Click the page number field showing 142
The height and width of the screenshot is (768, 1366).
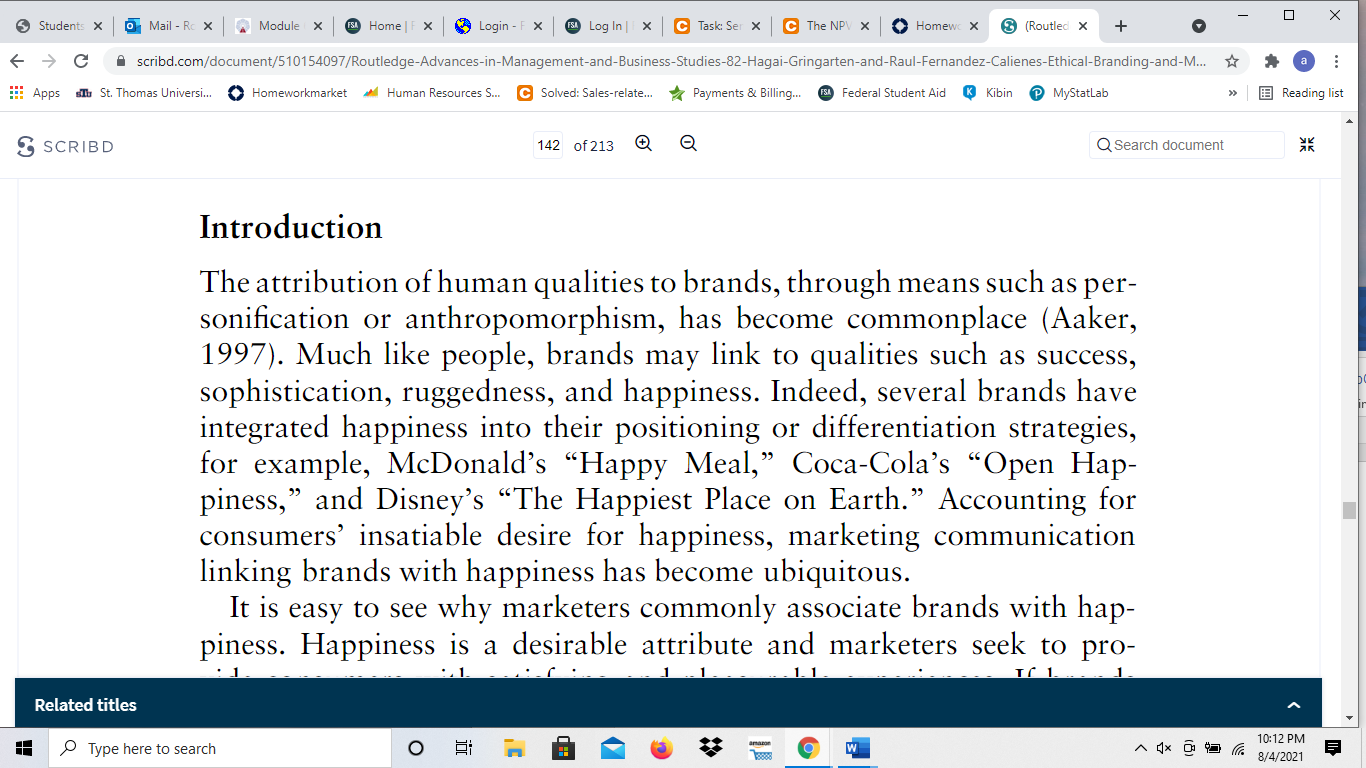coord(548,145)
